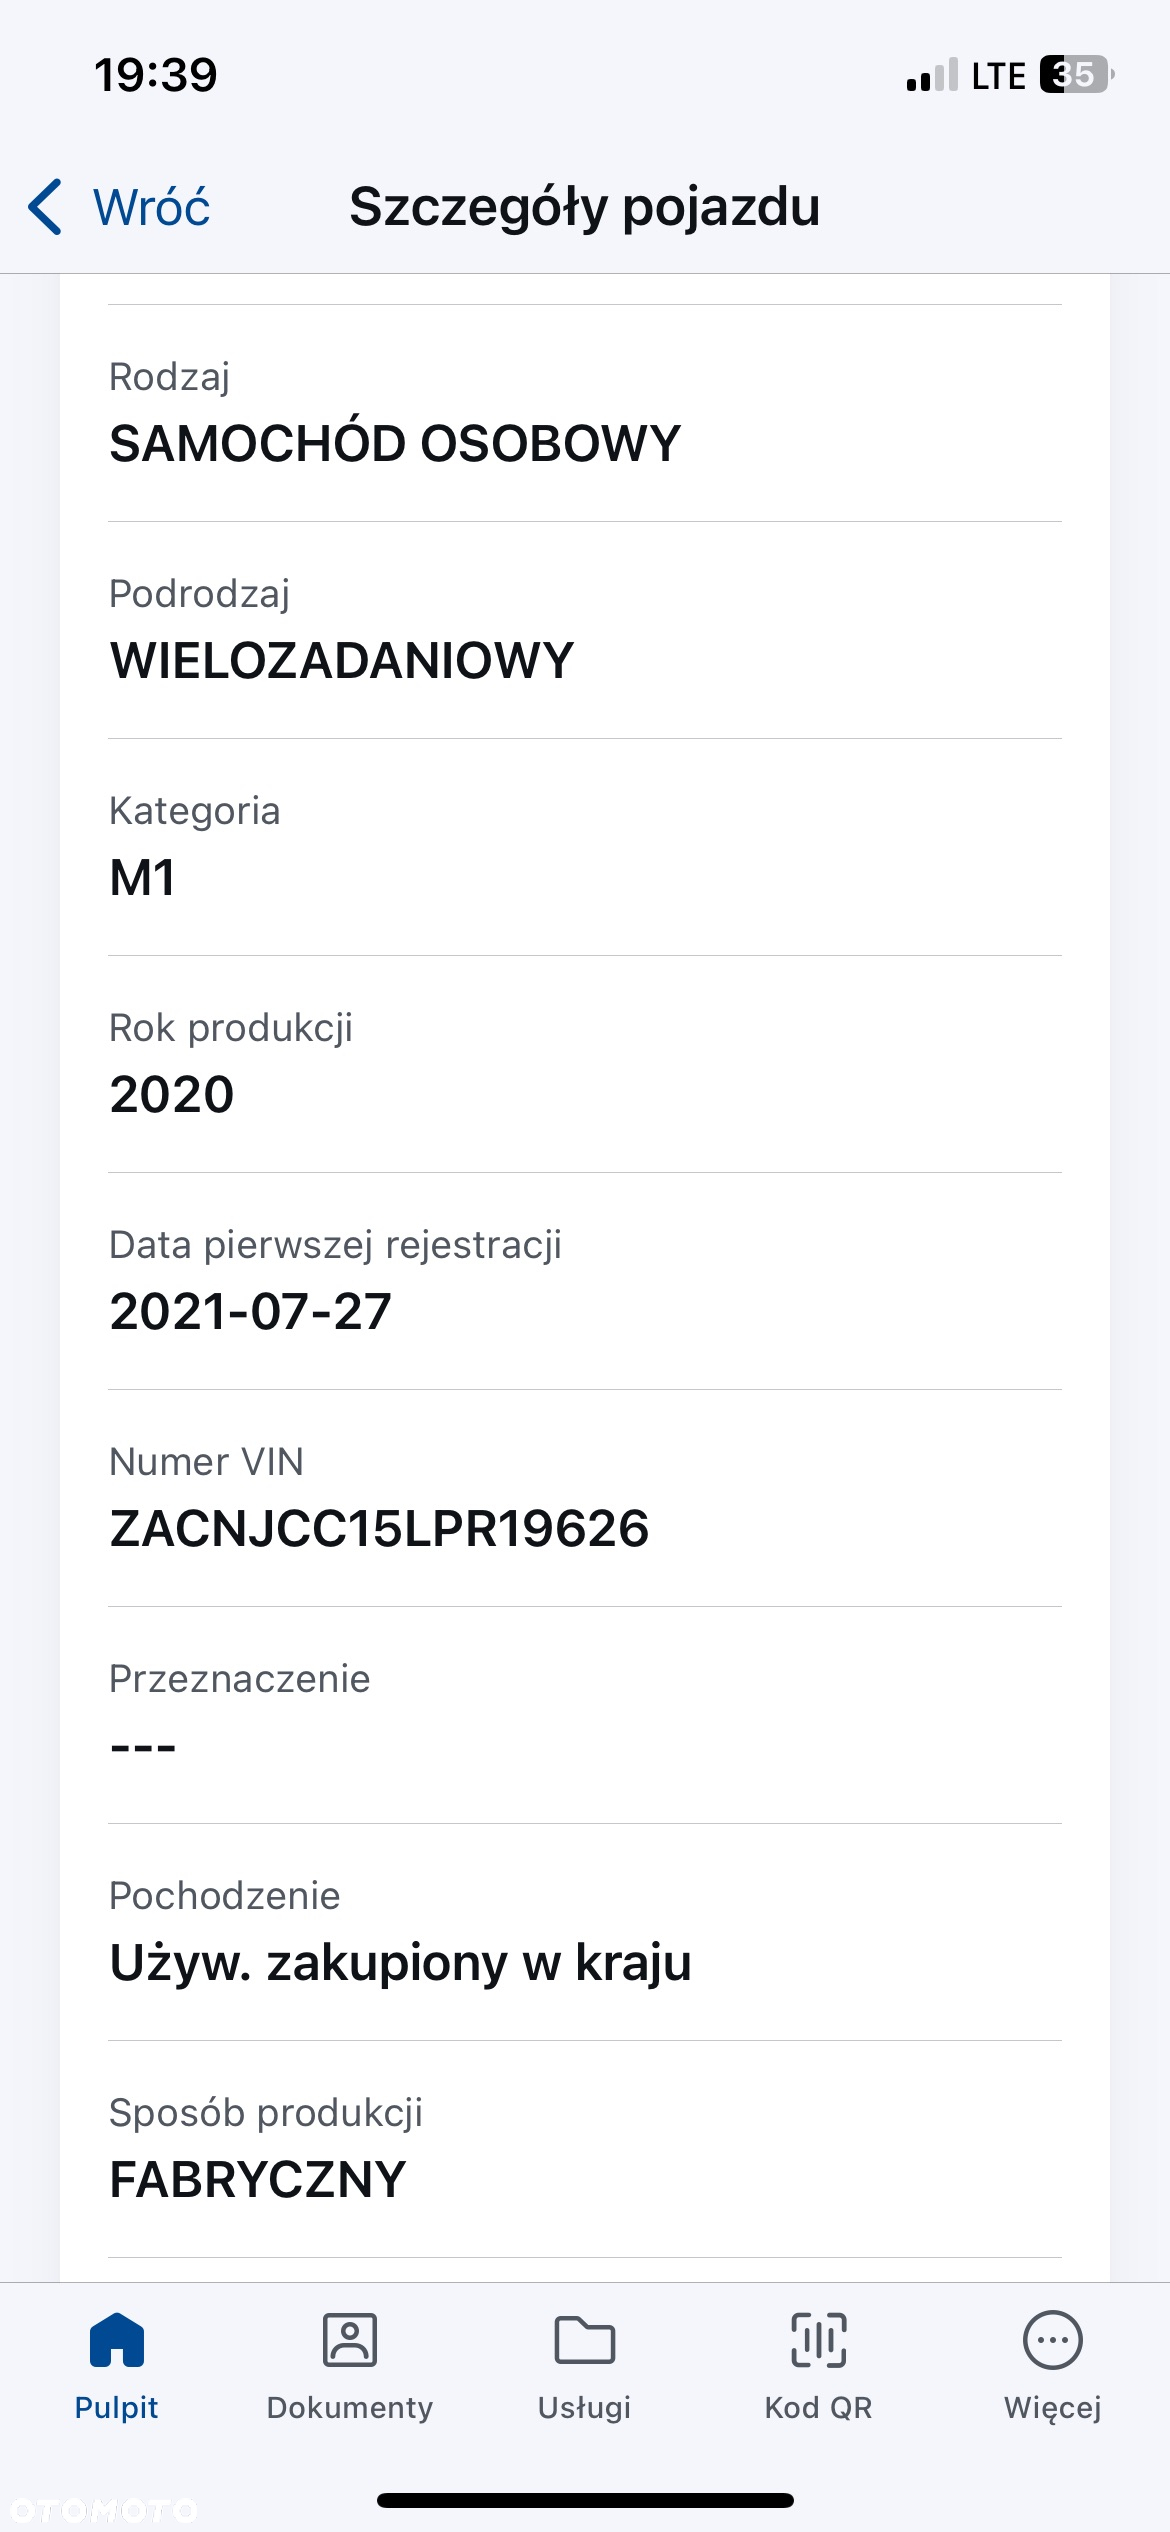The image size is (1170, 2532).
Task: Go back with the Wróć link
Action: (152, 207)
